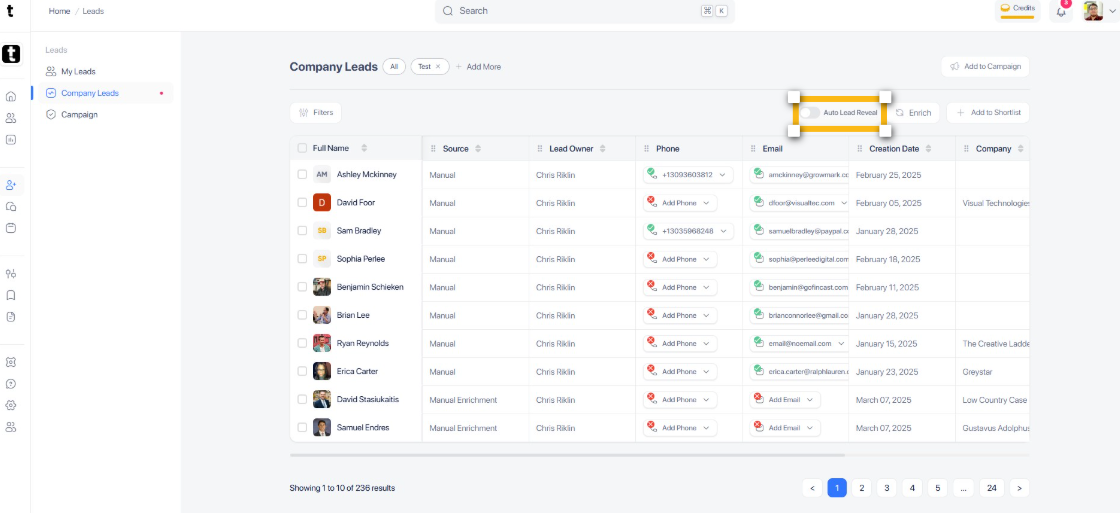
Task: Click the search magnifier icon
Action: (x=448, y=11)
